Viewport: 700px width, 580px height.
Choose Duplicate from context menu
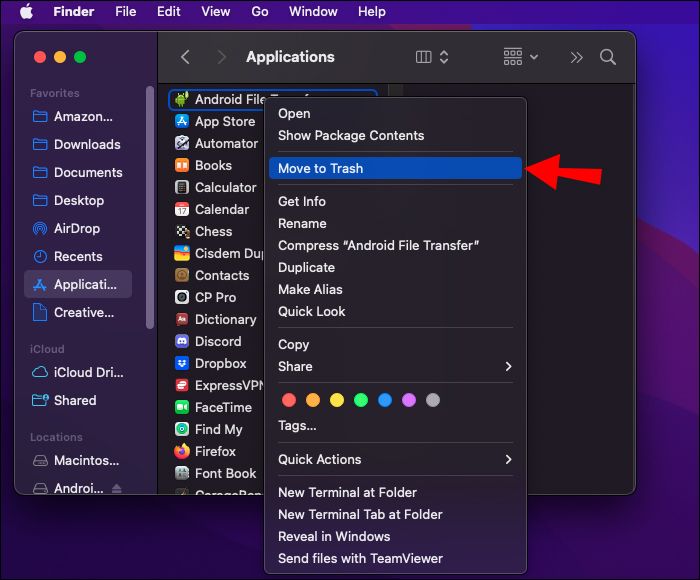pos(395,267)
